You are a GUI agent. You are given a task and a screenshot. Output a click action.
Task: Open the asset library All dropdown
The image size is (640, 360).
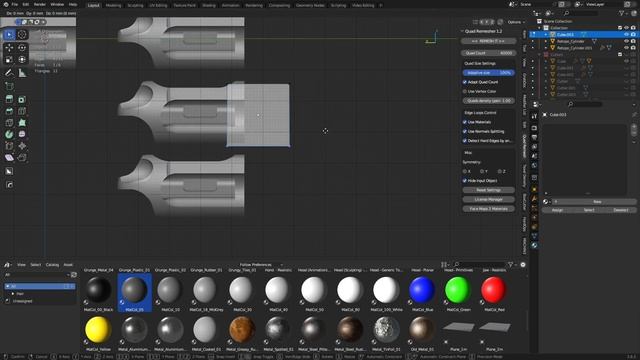click(36, 275)
